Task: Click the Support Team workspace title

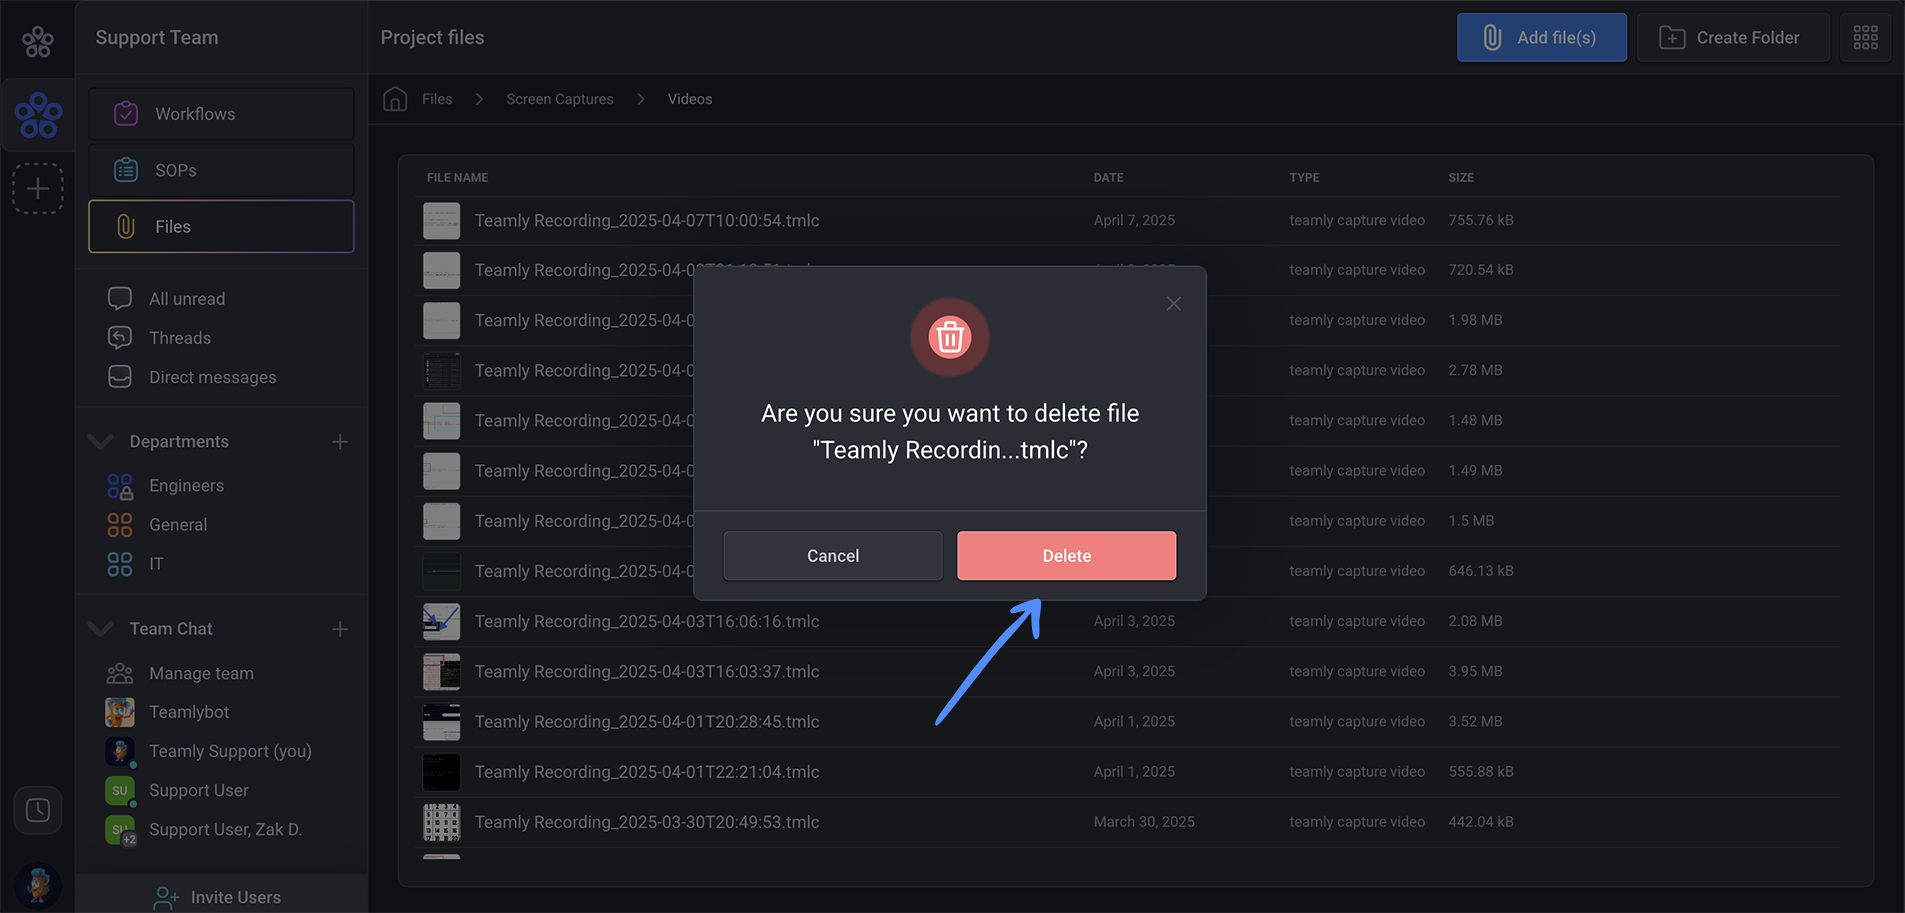Action: pyautogui.click(x=157, y=38)
